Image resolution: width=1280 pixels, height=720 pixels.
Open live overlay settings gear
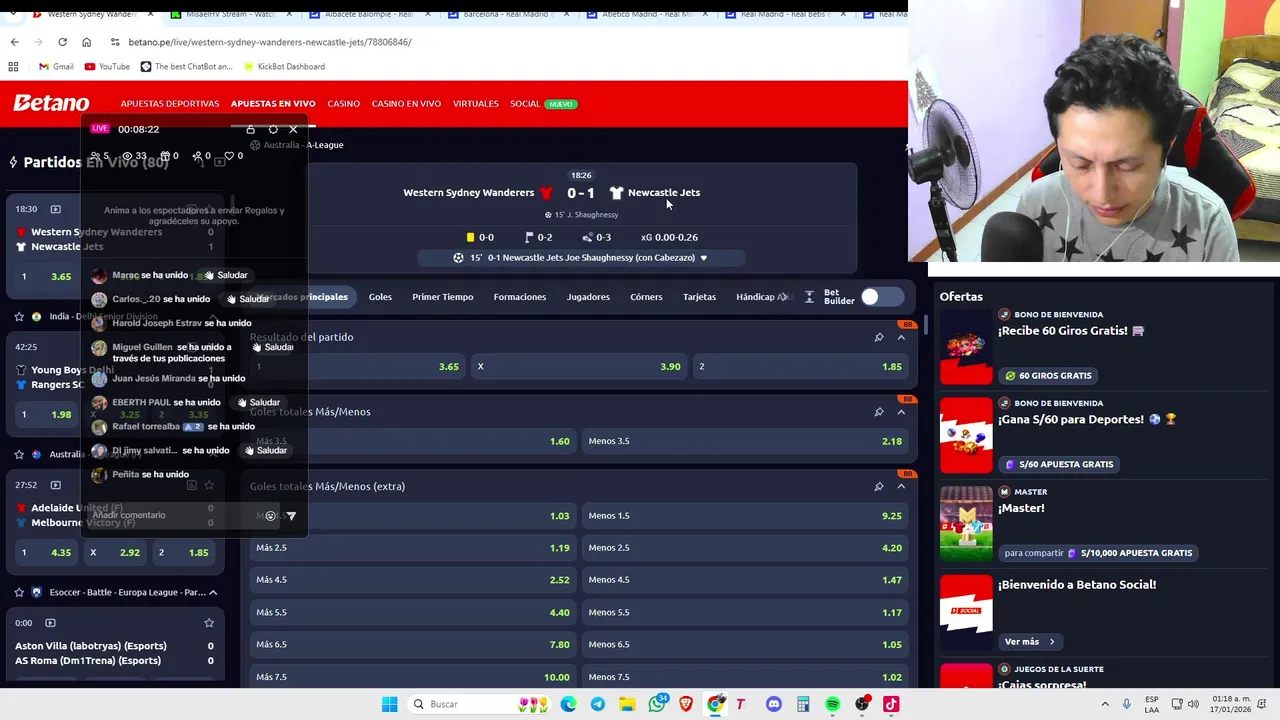(273, 129)
